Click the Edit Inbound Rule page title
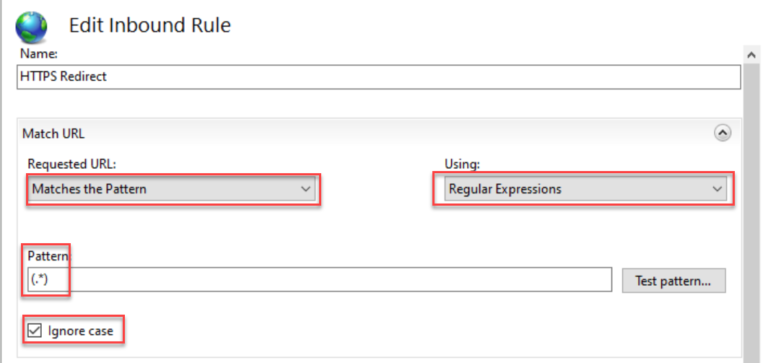Viewport: 768px width, 363px height. (150, 25)
